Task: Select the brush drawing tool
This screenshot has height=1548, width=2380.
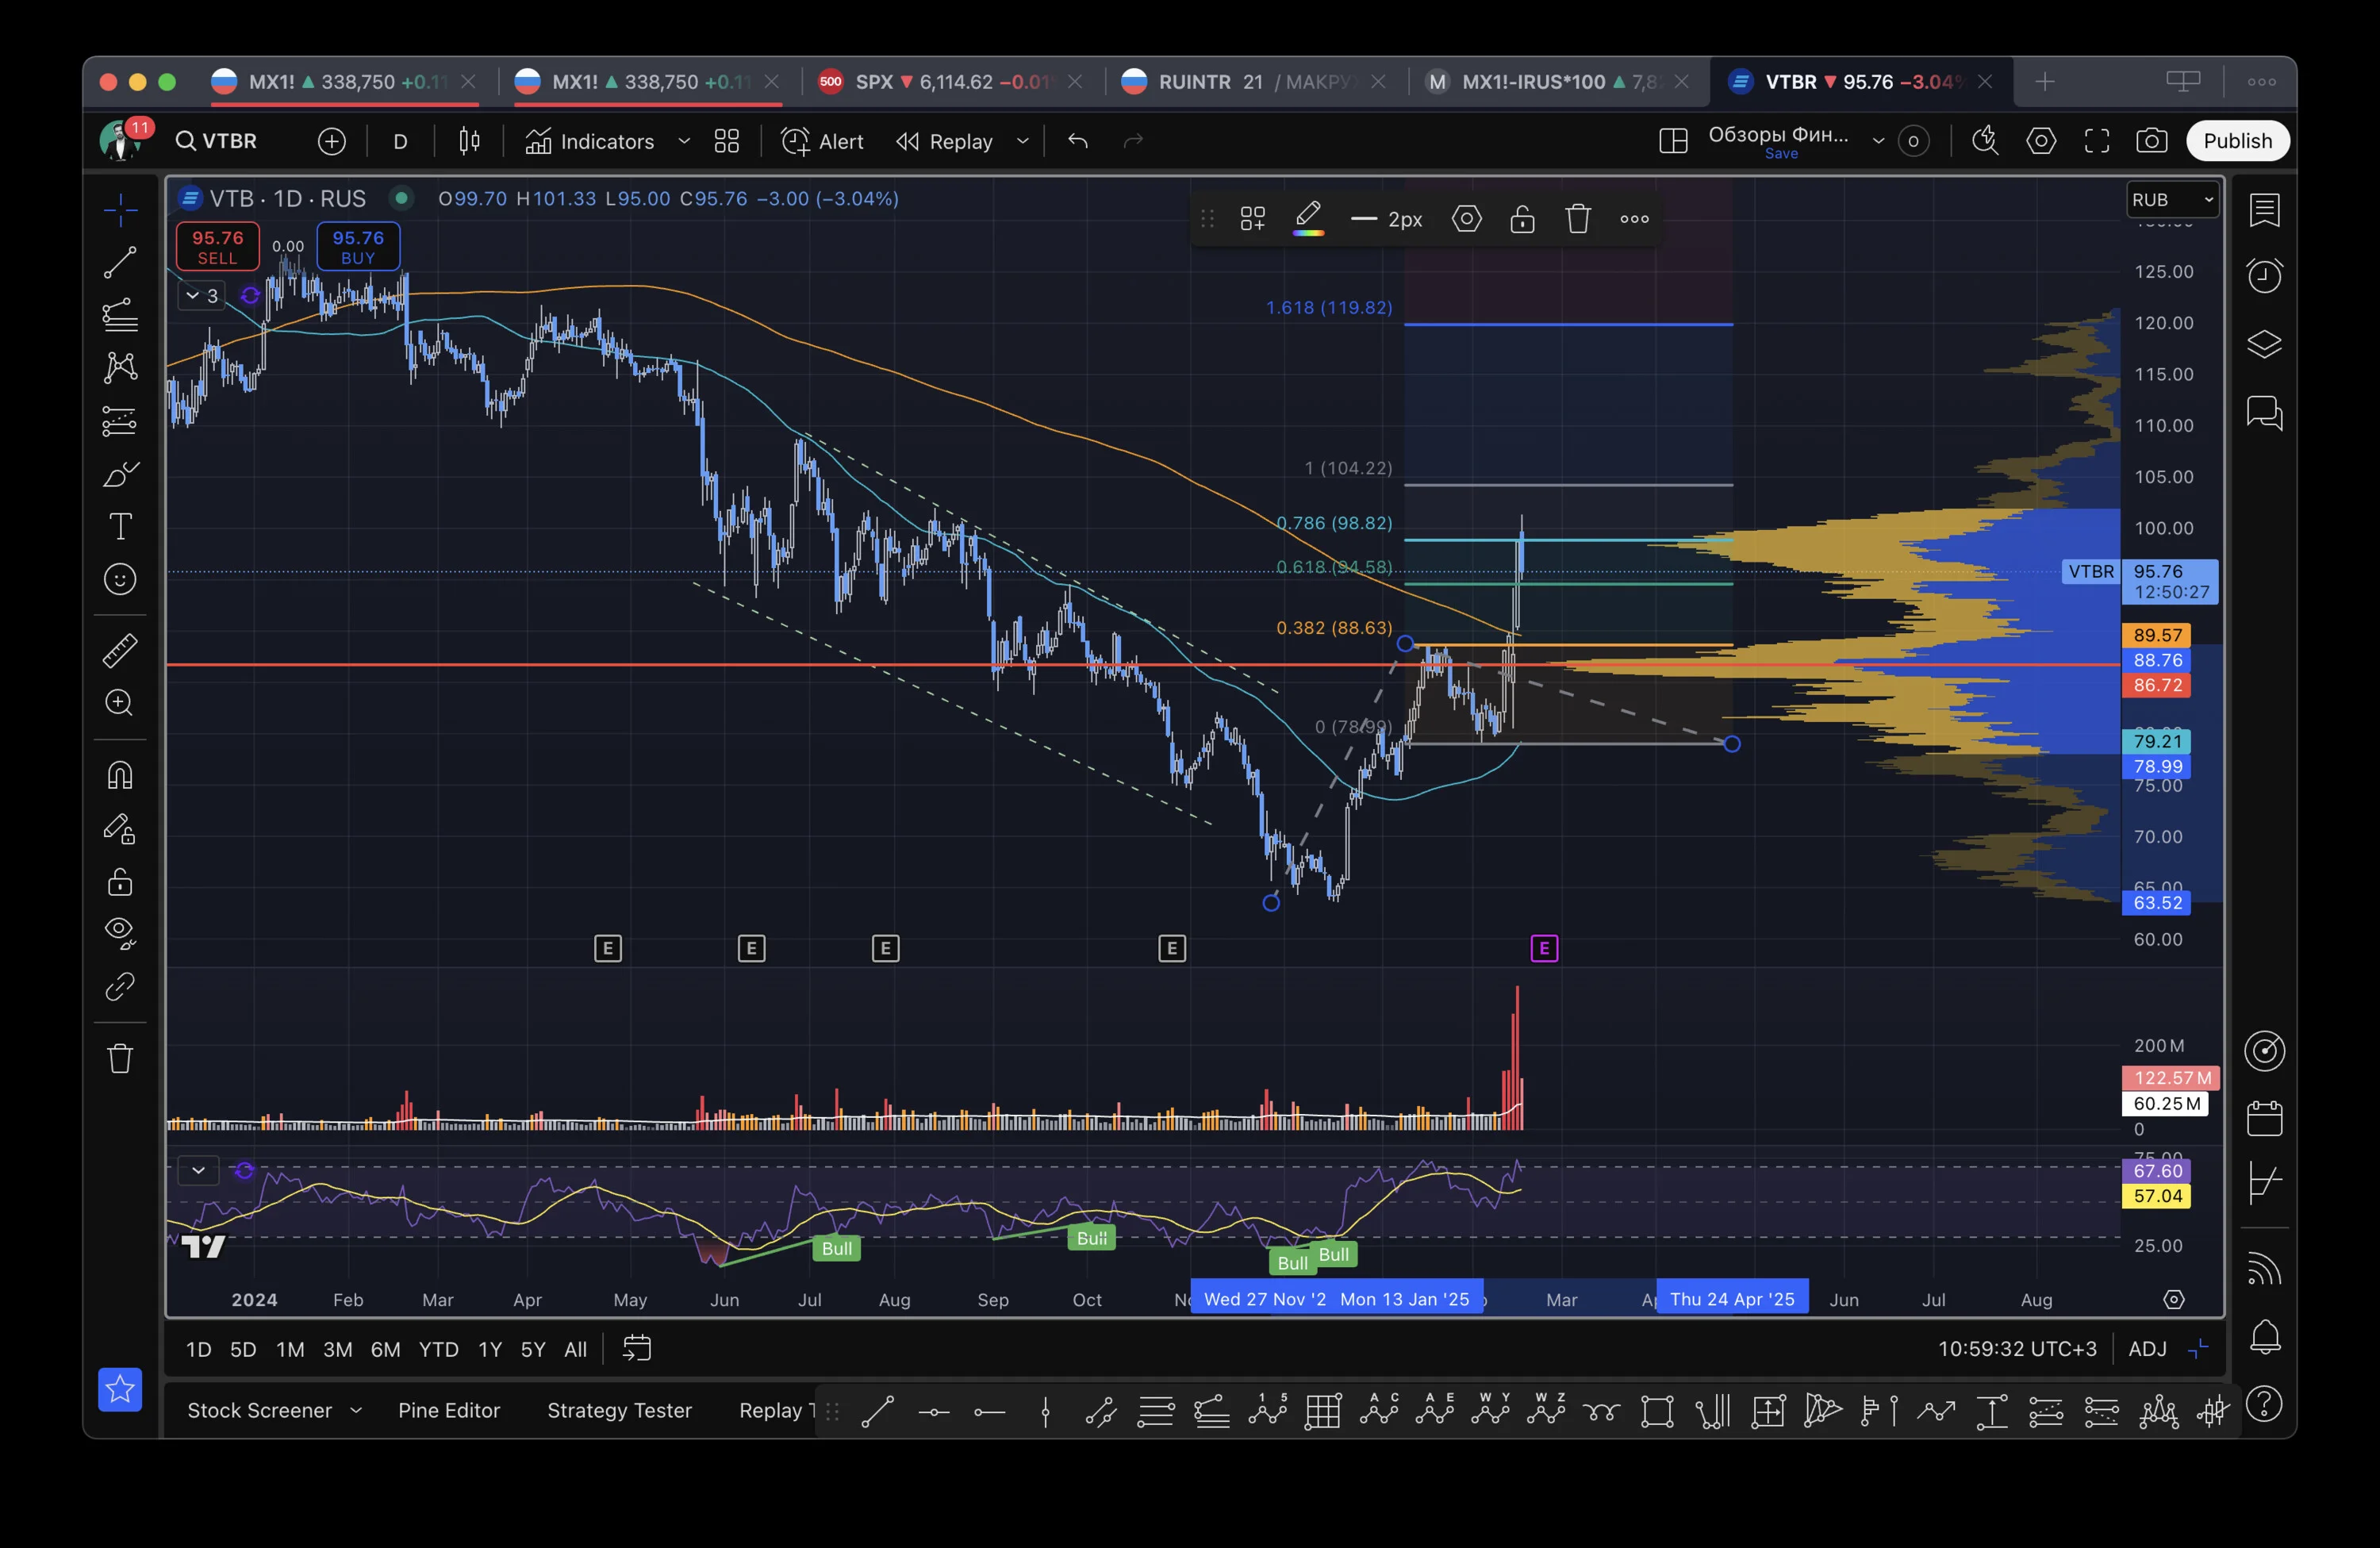Action: tap(120, 474)
